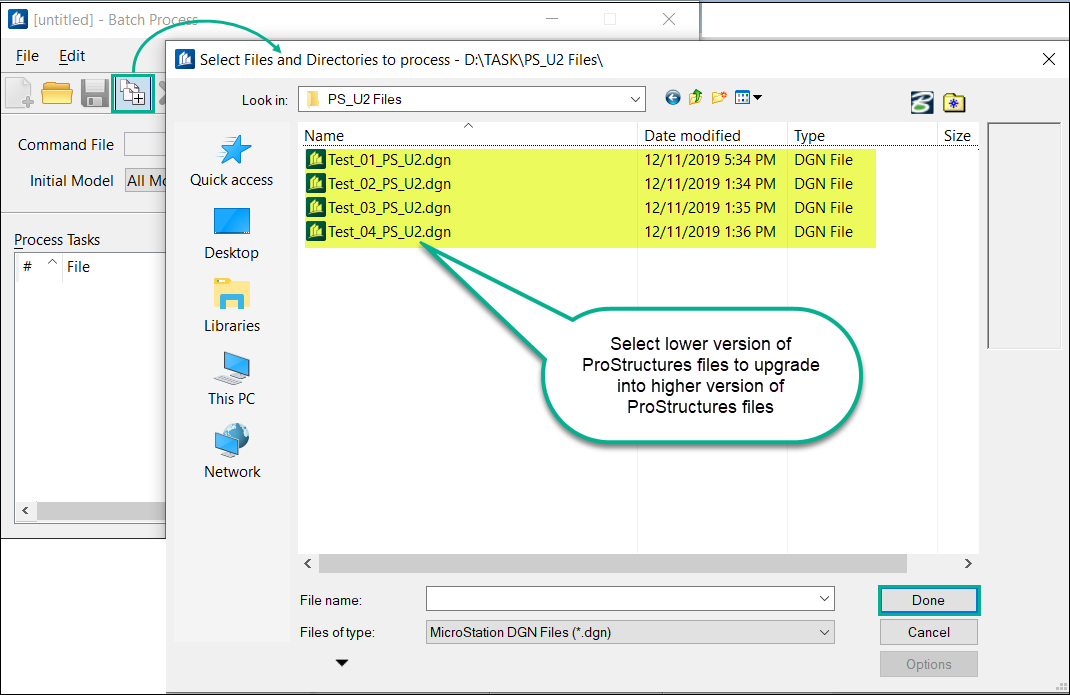Select the file name Test_01_PS_U2.dgn
The image size is (1070, 695).
pos(390,160)
